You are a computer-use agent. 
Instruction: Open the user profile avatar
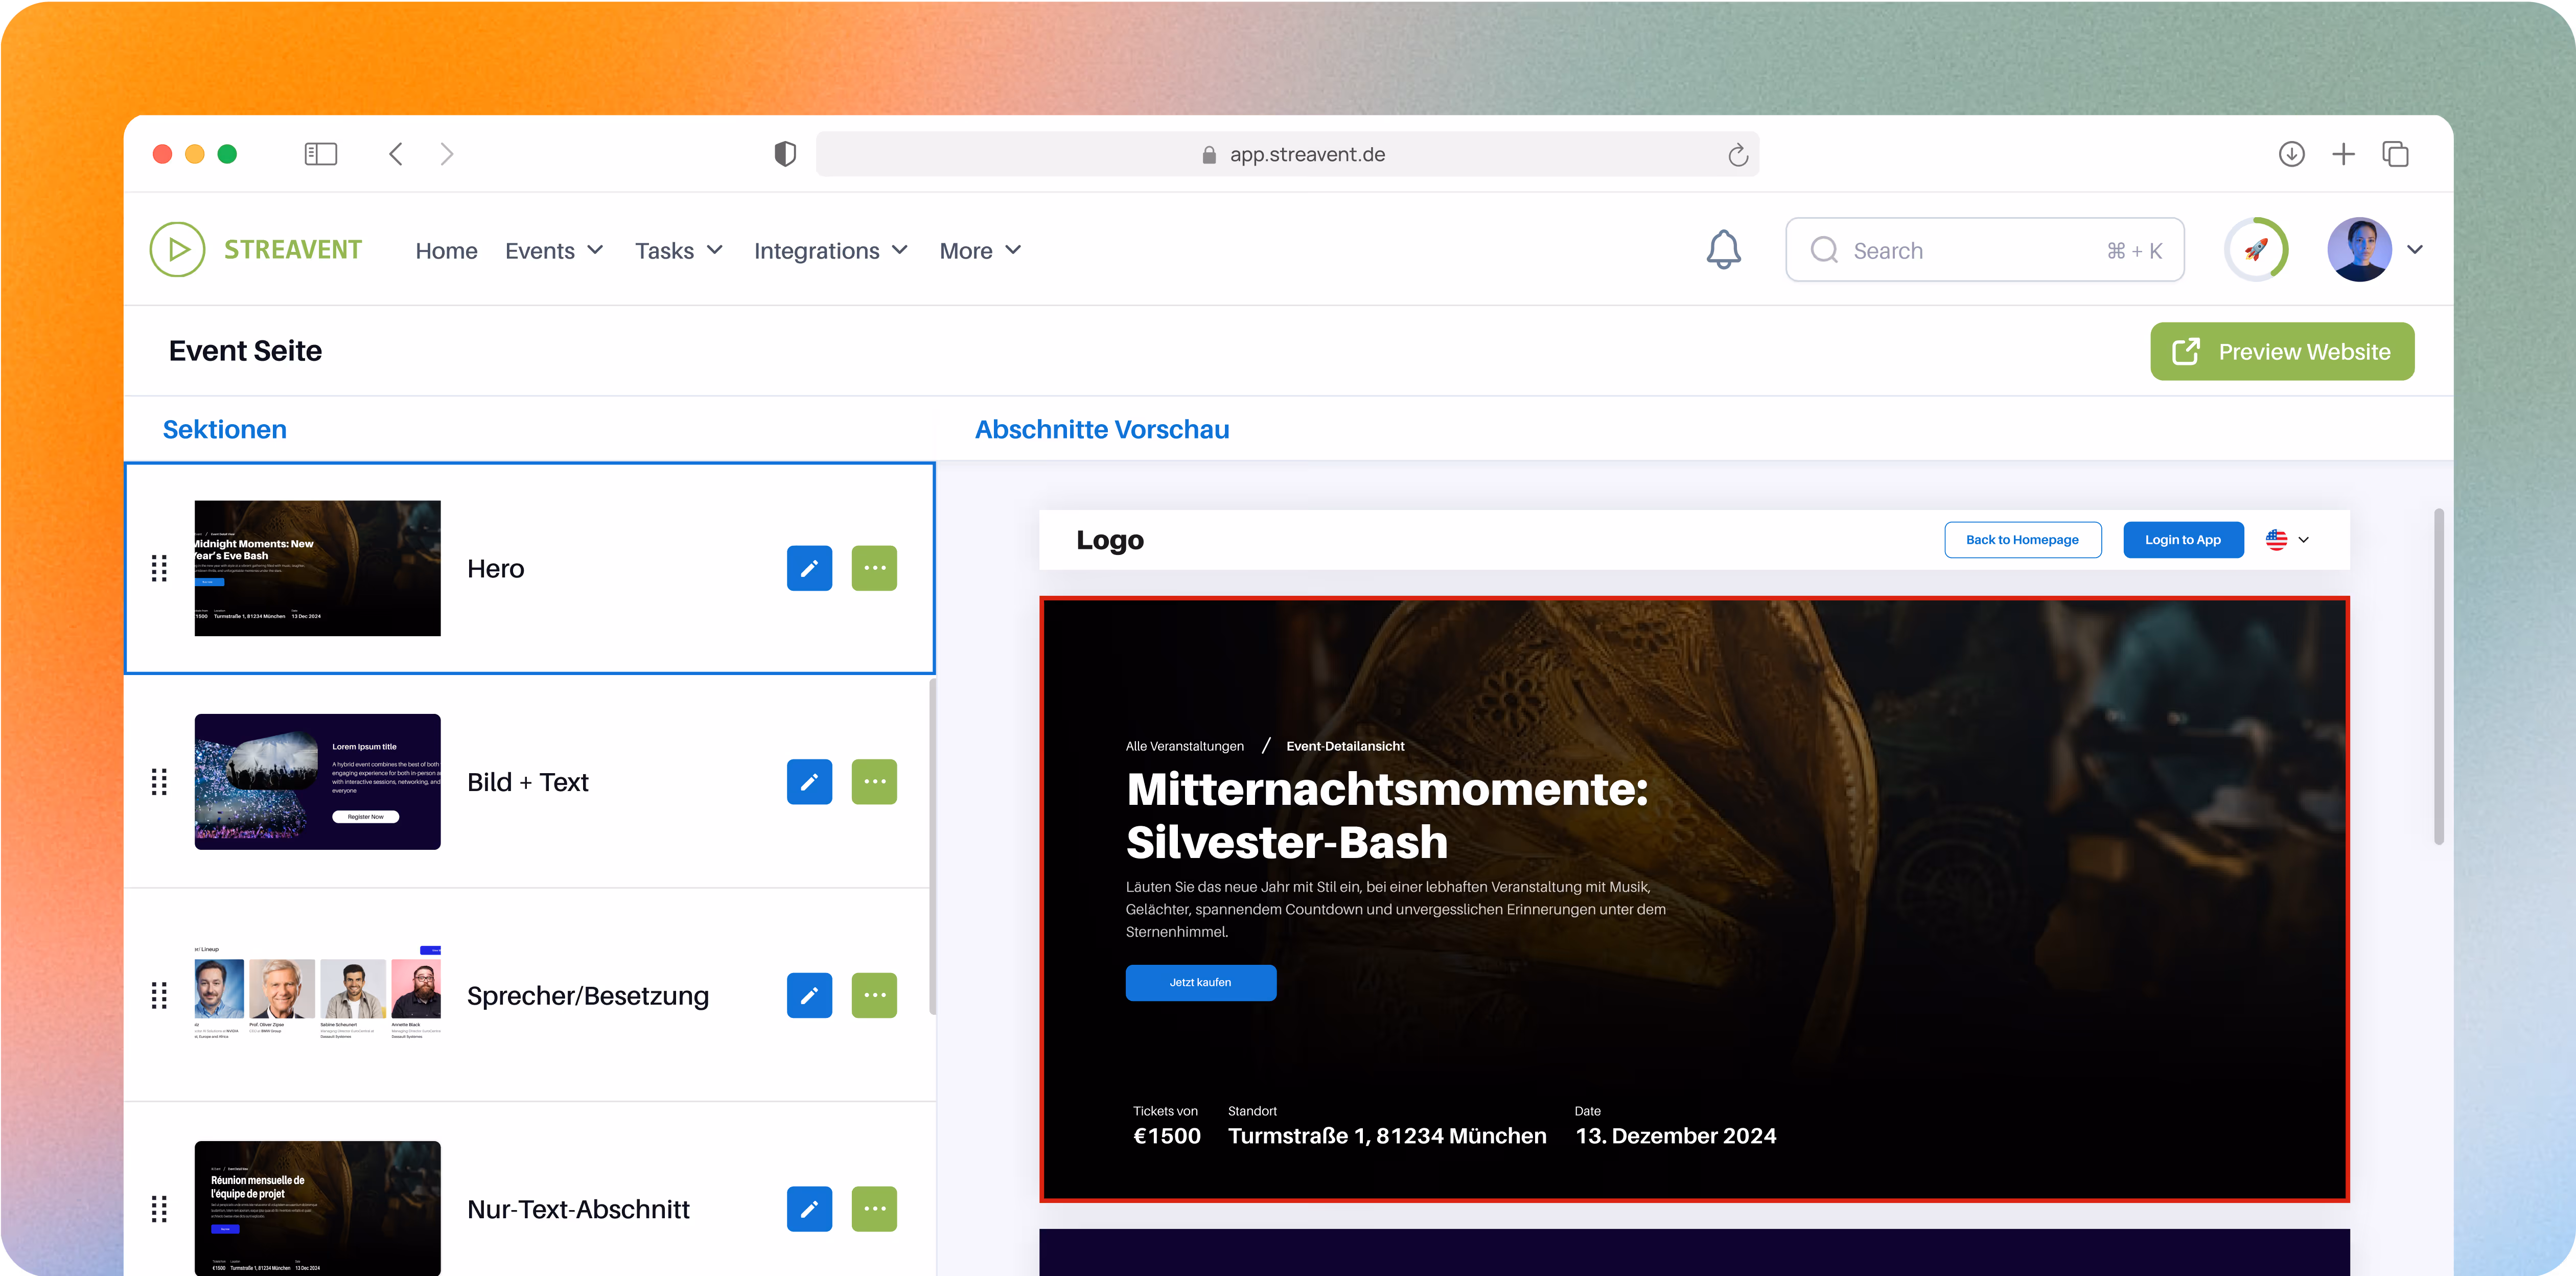click(x=2360, y=250)
